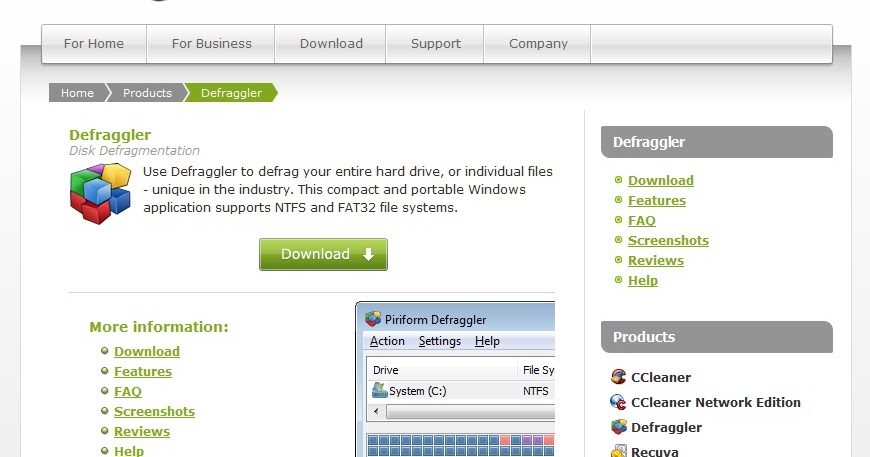Click the More information heading
This screenshot has width=870, height=457.
click(x=159, y=327)
